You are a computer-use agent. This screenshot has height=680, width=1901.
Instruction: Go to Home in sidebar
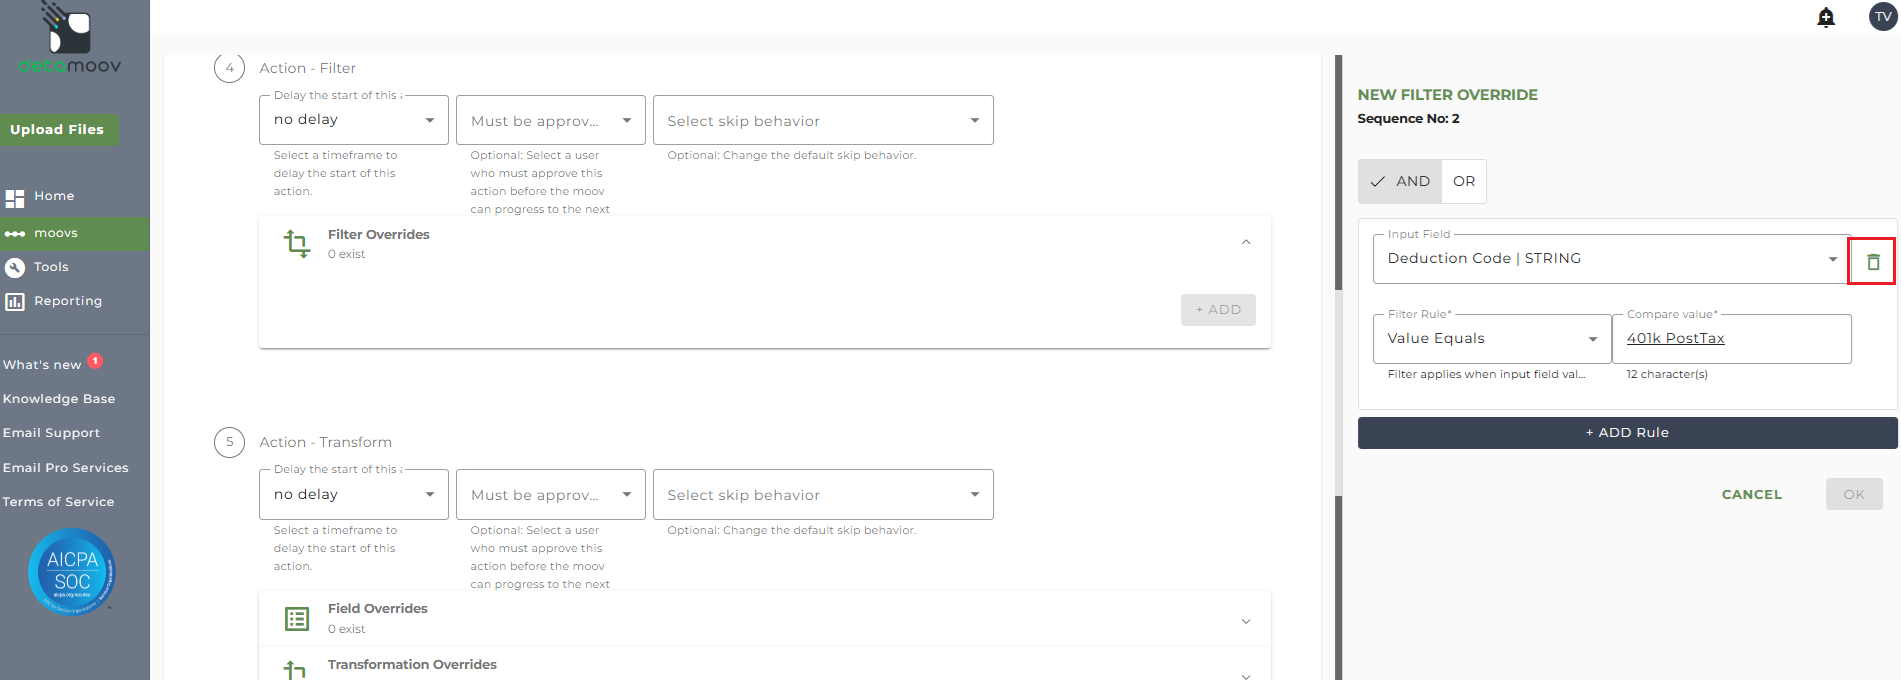coord(54,196)
